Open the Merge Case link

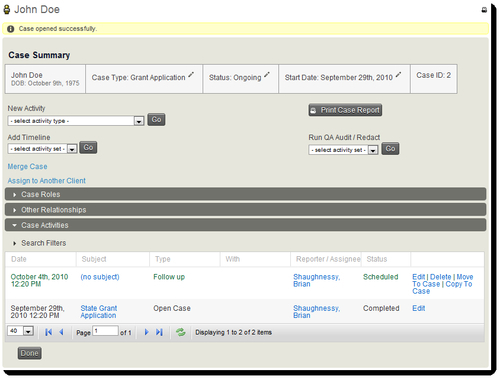pos(27,166)
